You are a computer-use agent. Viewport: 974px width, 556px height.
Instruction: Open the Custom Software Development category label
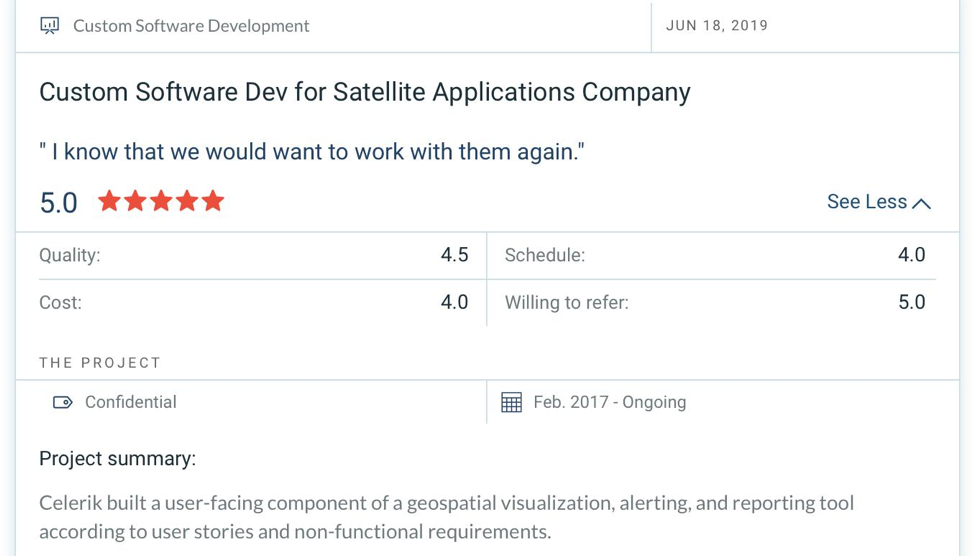(191, 26)
